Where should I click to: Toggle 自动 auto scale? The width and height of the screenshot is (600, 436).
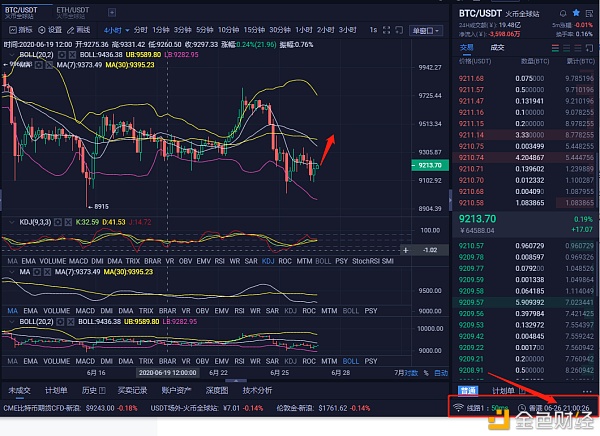point(441,373)
